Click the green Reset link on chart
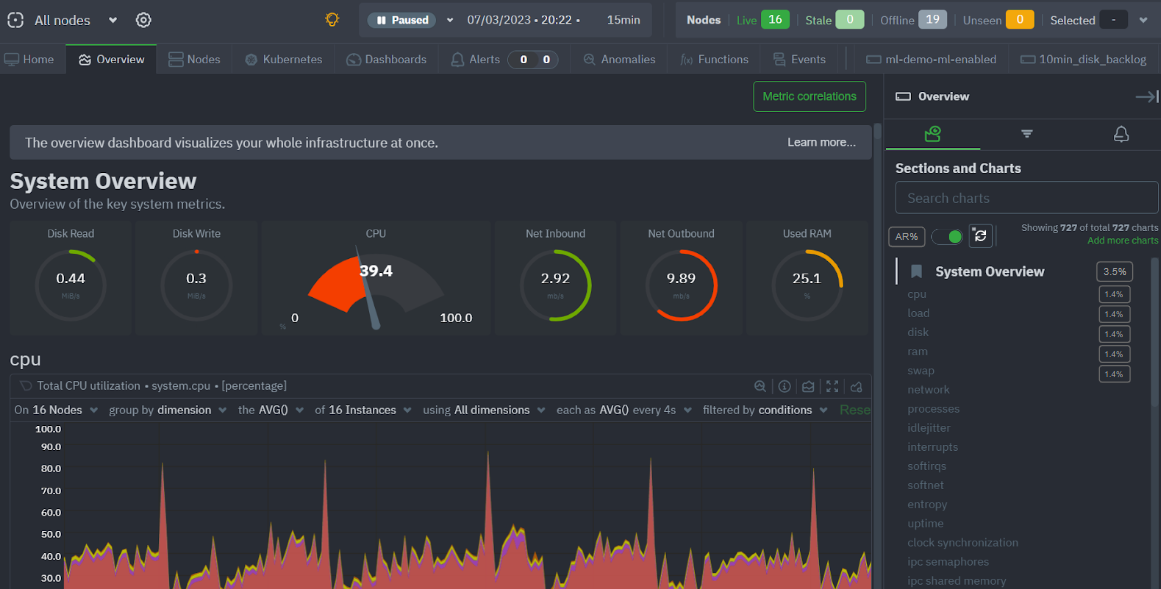Screen dimensions: 1161x589 854,410
